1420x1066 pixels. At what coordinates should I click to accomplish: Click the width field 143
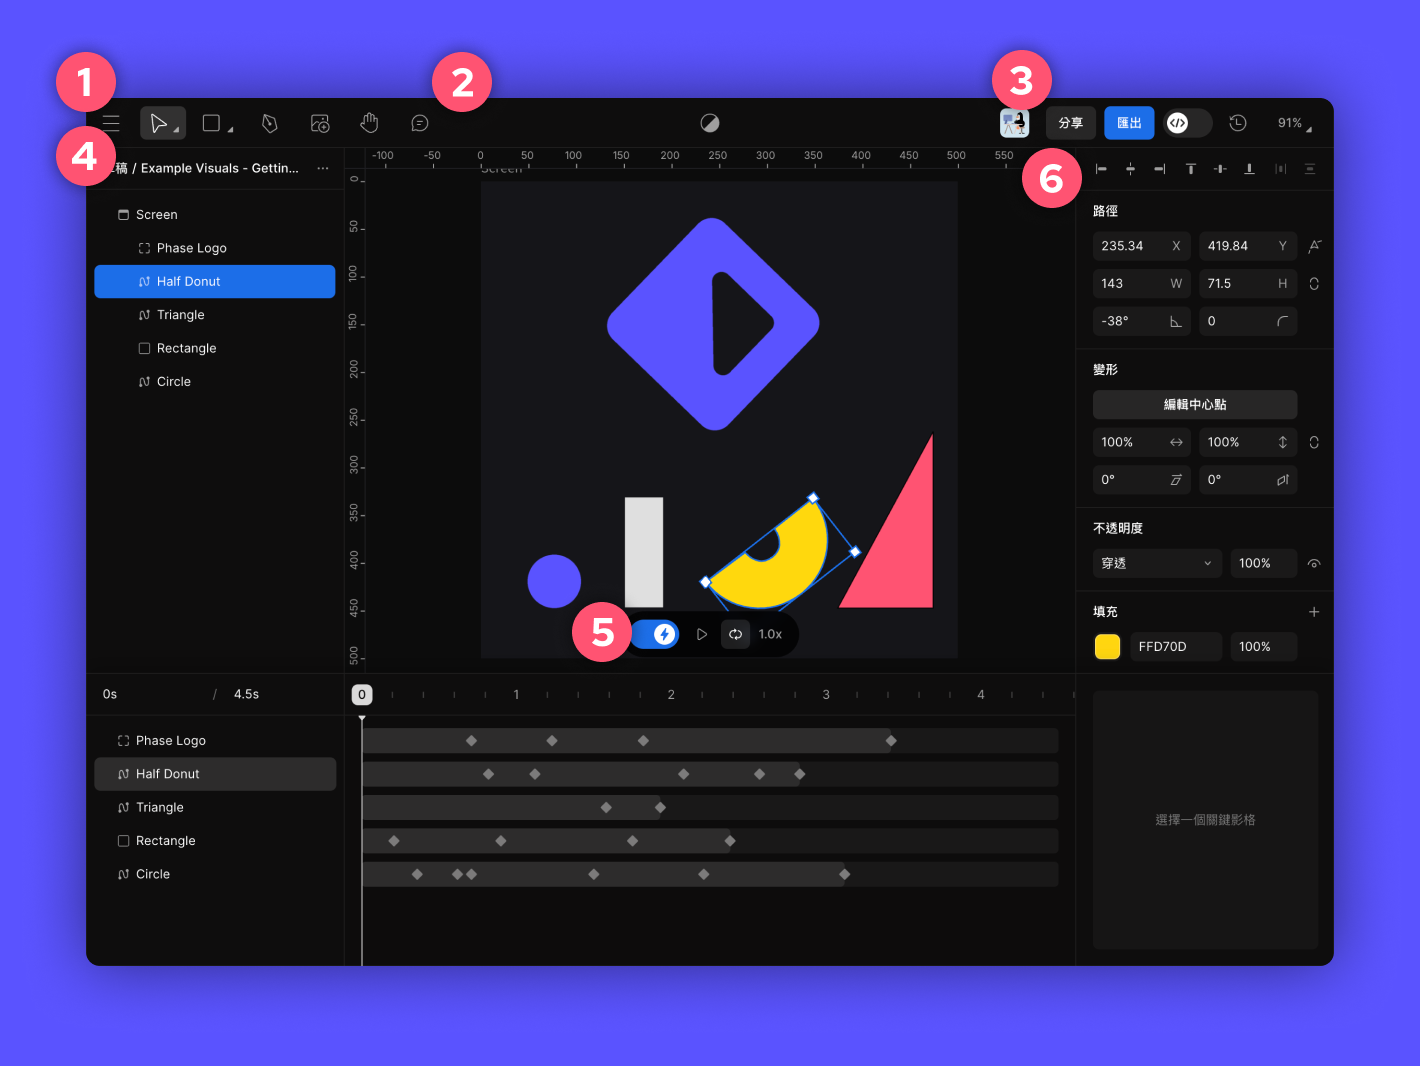[1141, 284]
